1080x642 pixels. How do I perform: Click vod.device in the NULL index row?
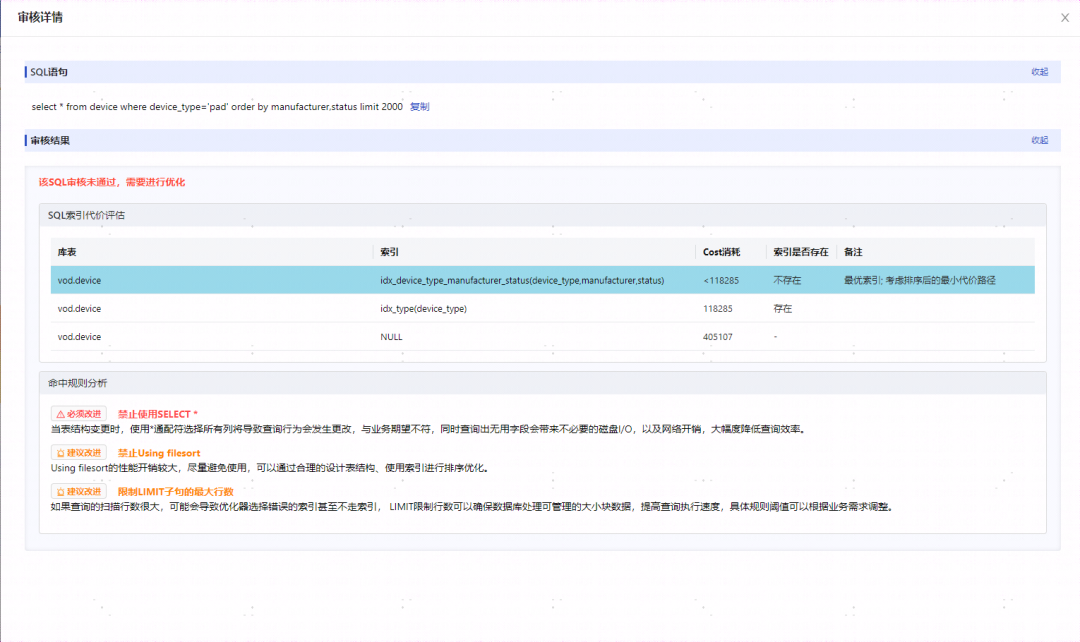click(x=79, y=337)
